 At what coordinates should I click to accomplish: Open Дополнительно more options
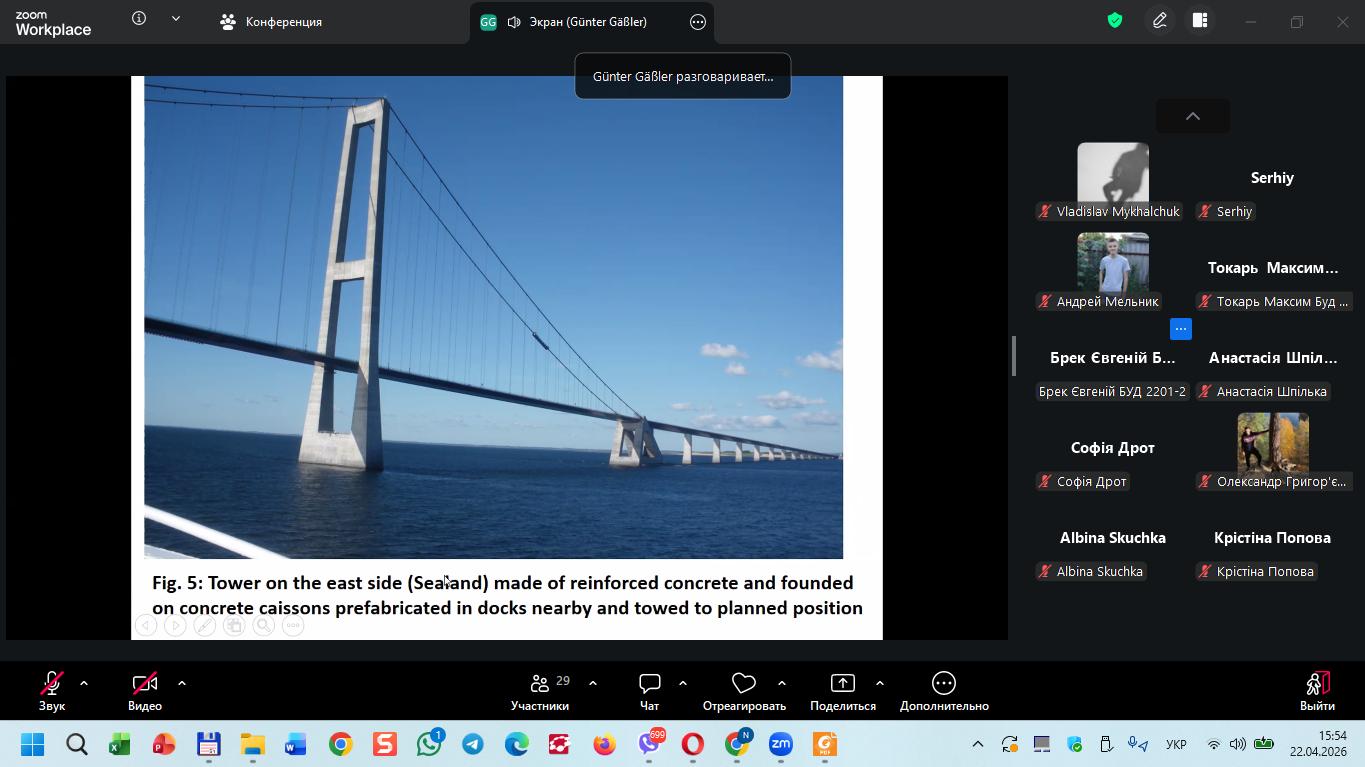point(943,684)
